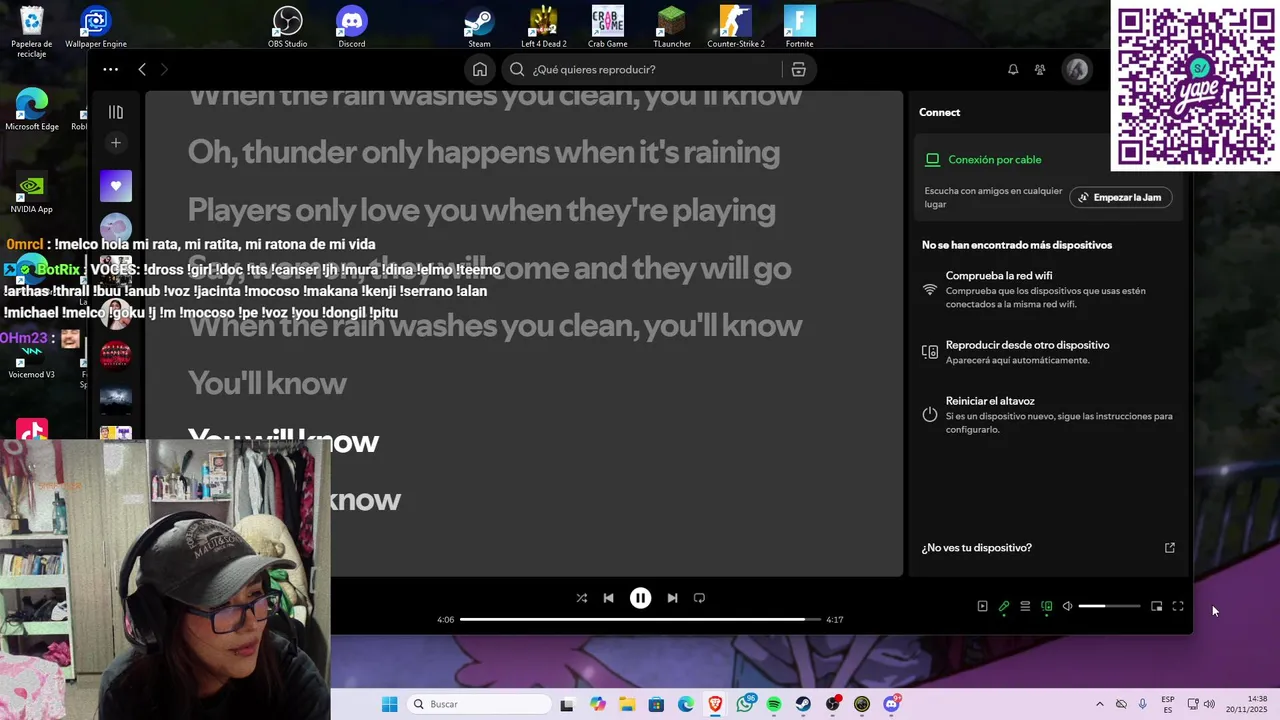Jump to the lyric line reading only 'You'll know'
Screen dimensions: 1280x720
coord(267,383)
